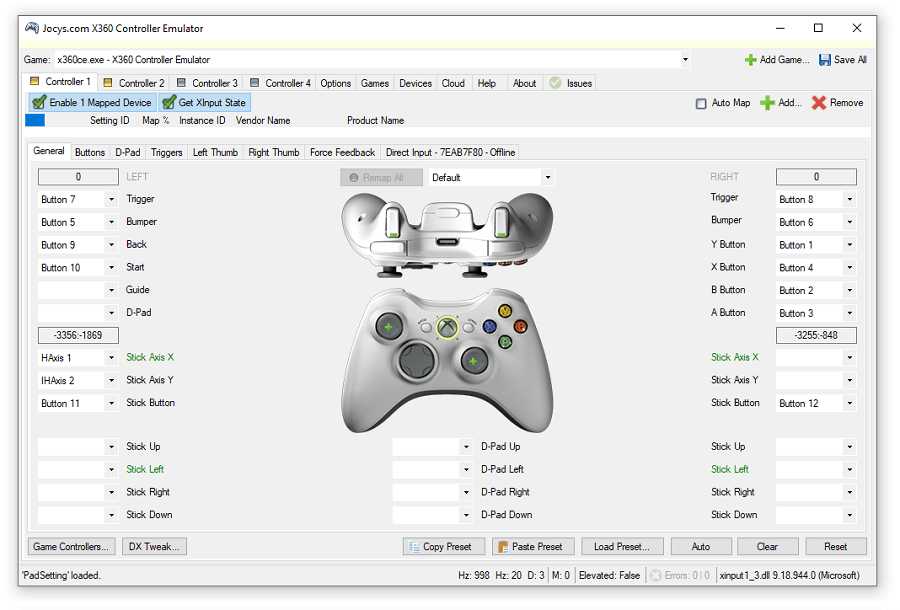
Task: Click 'PadSetting' loaded status text
Action: click(x=61, y=576)
